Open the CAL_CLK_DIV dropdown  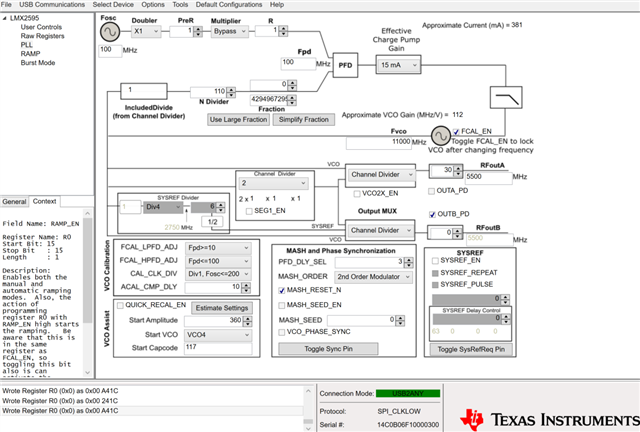click(x=218, y=274)
